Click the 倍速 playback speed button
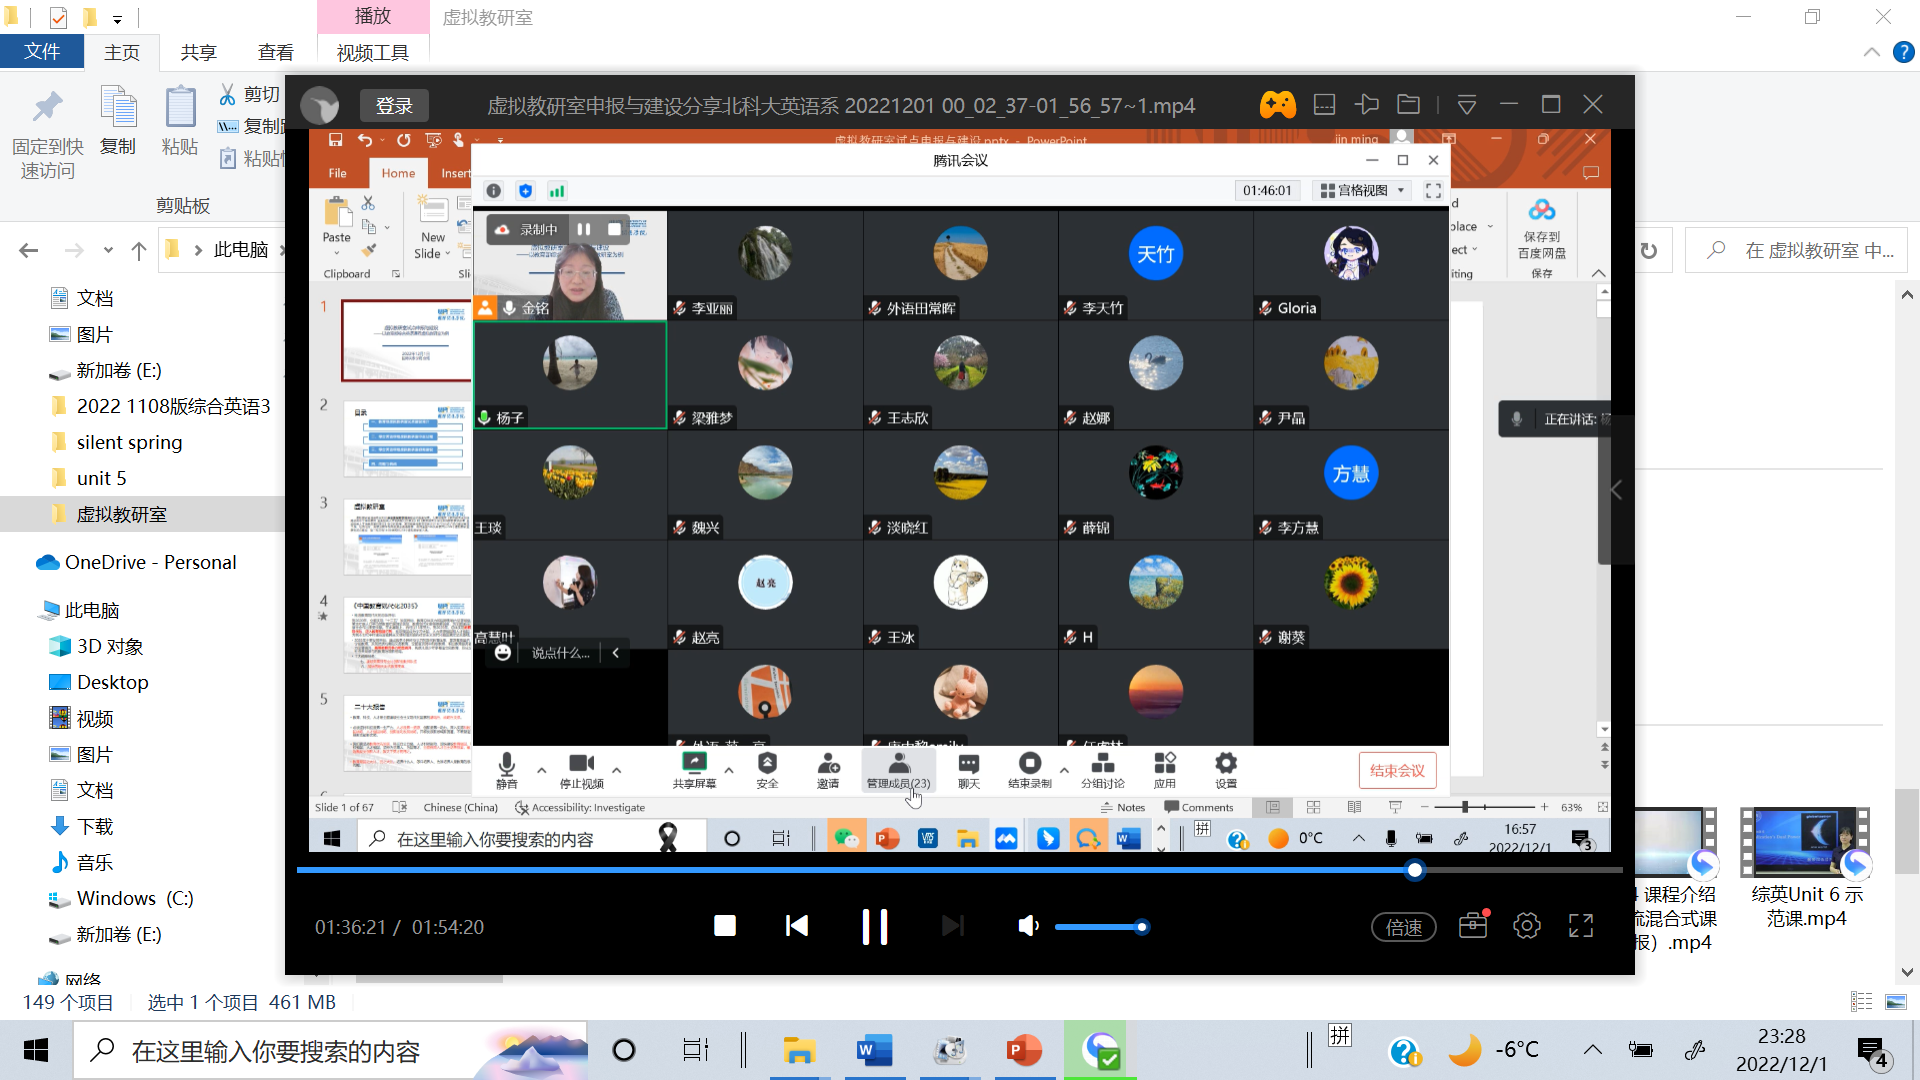Screen dimensions: 1920x1080 [1403, 927]
